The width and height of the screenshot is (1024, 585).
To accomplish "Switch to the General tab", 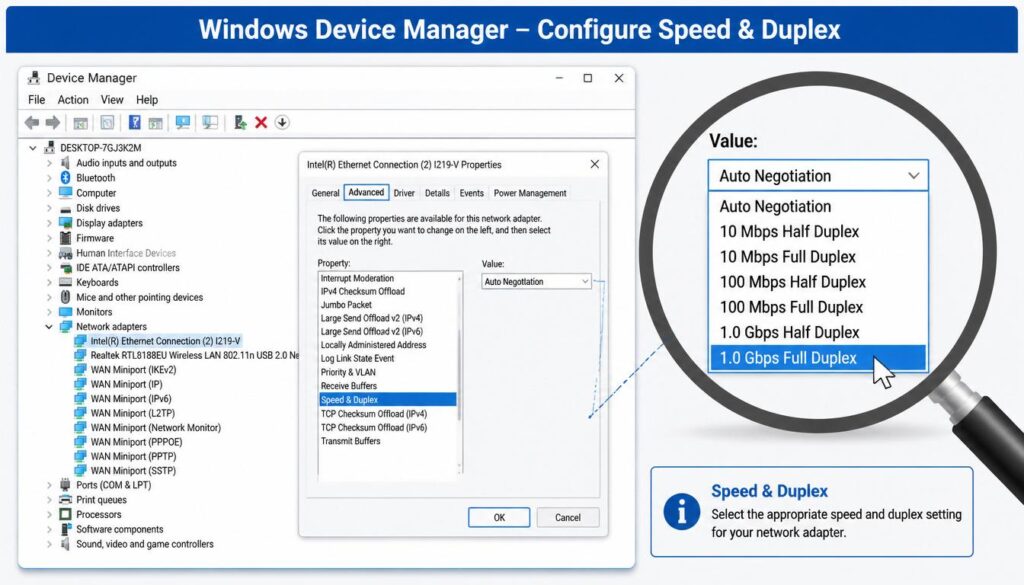I will coord(325,193).
